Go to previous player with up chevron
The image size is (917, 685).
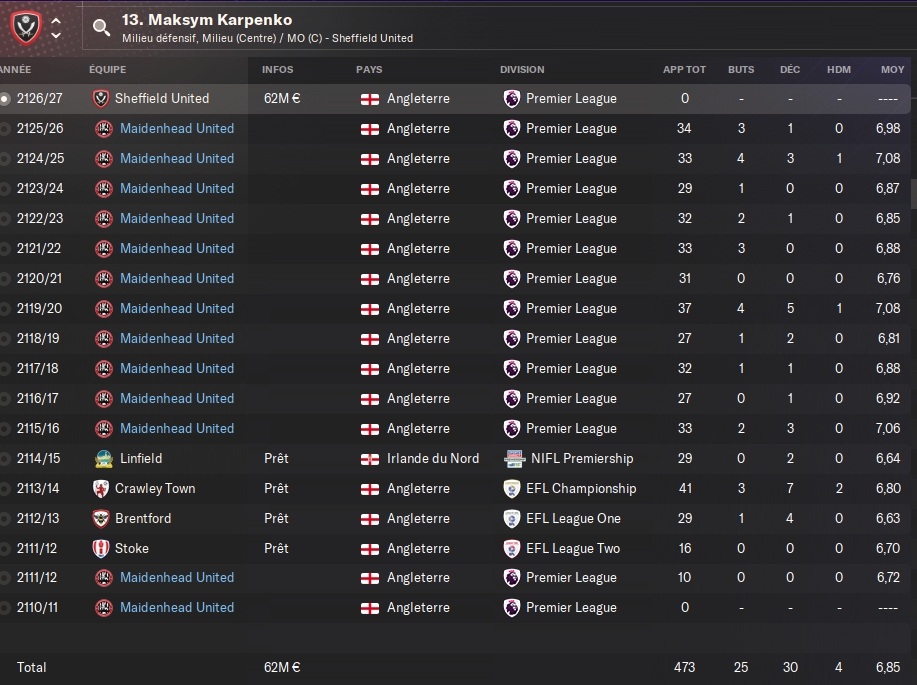[x=56, y=20]
